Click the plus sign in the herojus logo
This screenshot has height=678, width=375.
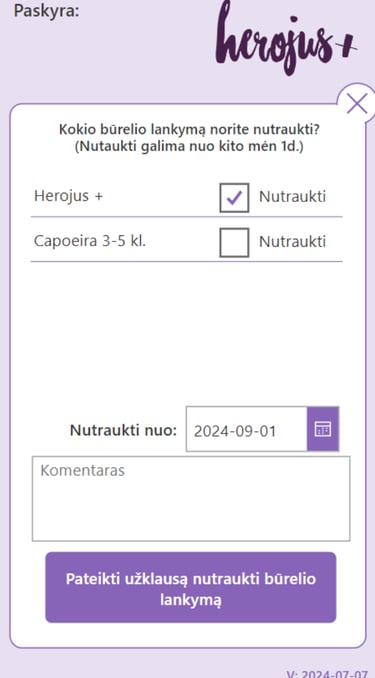tap(346, 45)
